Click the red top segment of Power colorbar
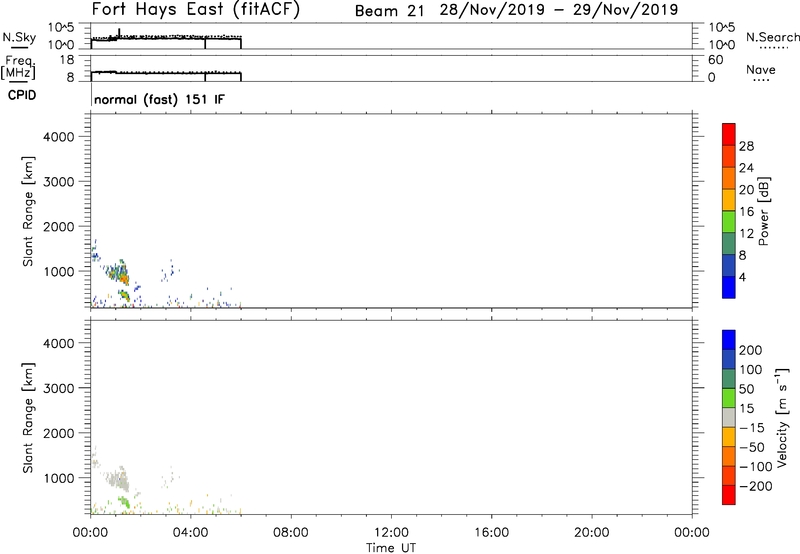This screenshot has height=554, width=800. 729,134
